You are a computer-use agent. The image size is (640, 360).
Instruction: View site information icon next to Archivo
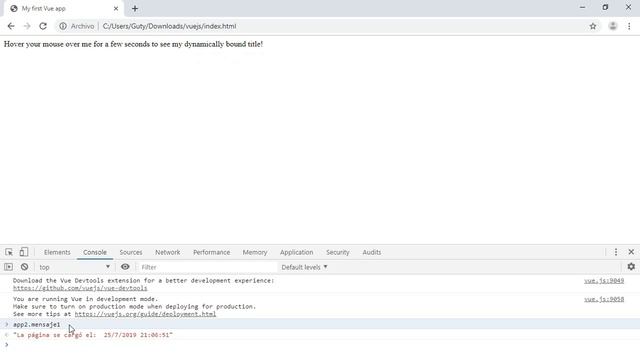pos(63,26)
